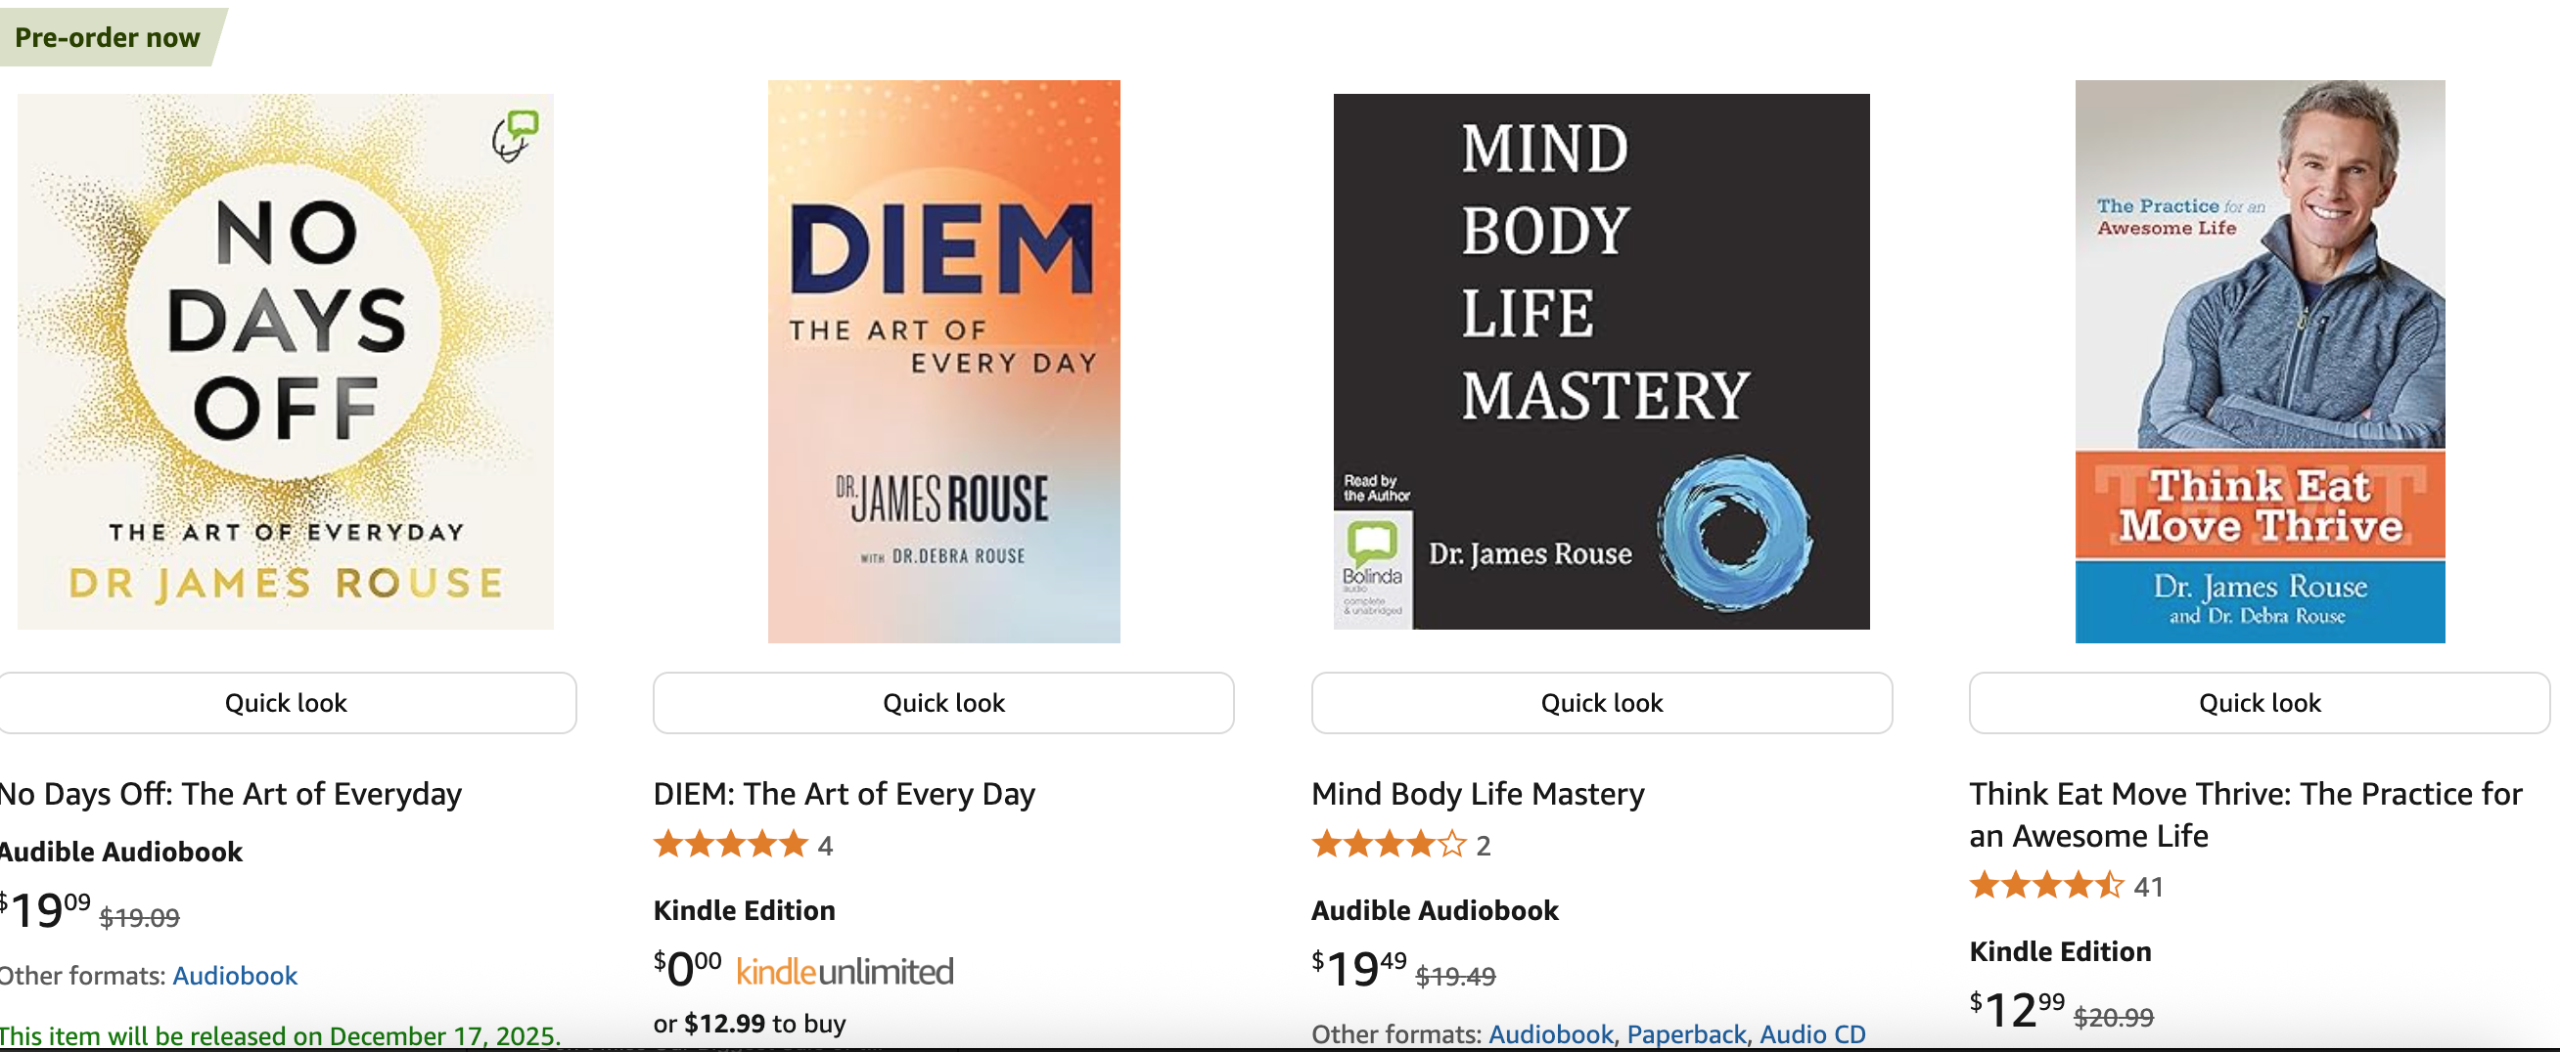Open the No Days Off audiobook cover
This screenshot has width=2560, height=1052.
point(286,361)
